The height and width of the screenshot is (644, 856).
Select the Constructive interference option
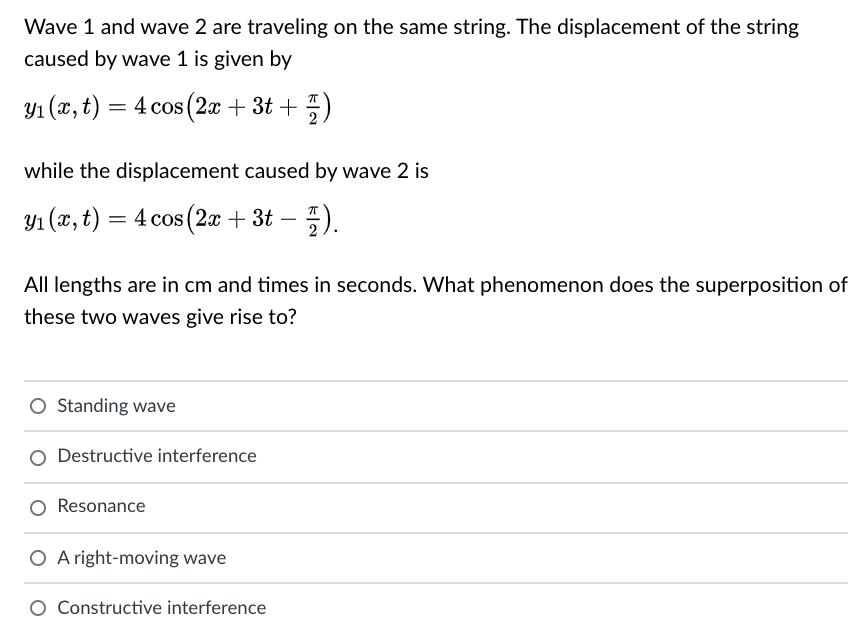[x=37, y=607]
